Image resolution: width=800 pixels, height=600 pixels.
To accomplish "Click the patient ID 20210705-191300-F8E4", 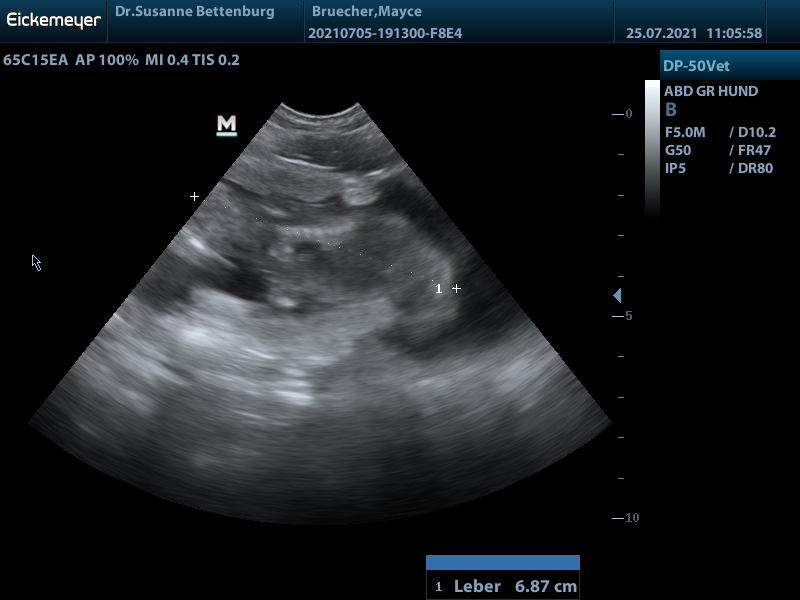I will coord(385,33).
